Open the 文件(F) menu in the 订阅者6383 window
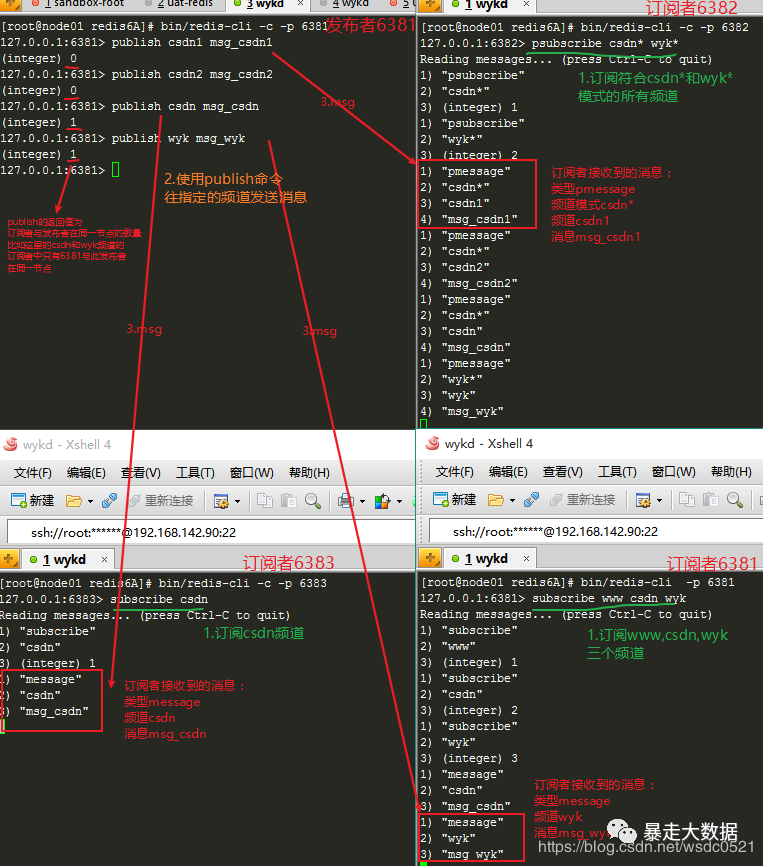 (x=33, y=472)
